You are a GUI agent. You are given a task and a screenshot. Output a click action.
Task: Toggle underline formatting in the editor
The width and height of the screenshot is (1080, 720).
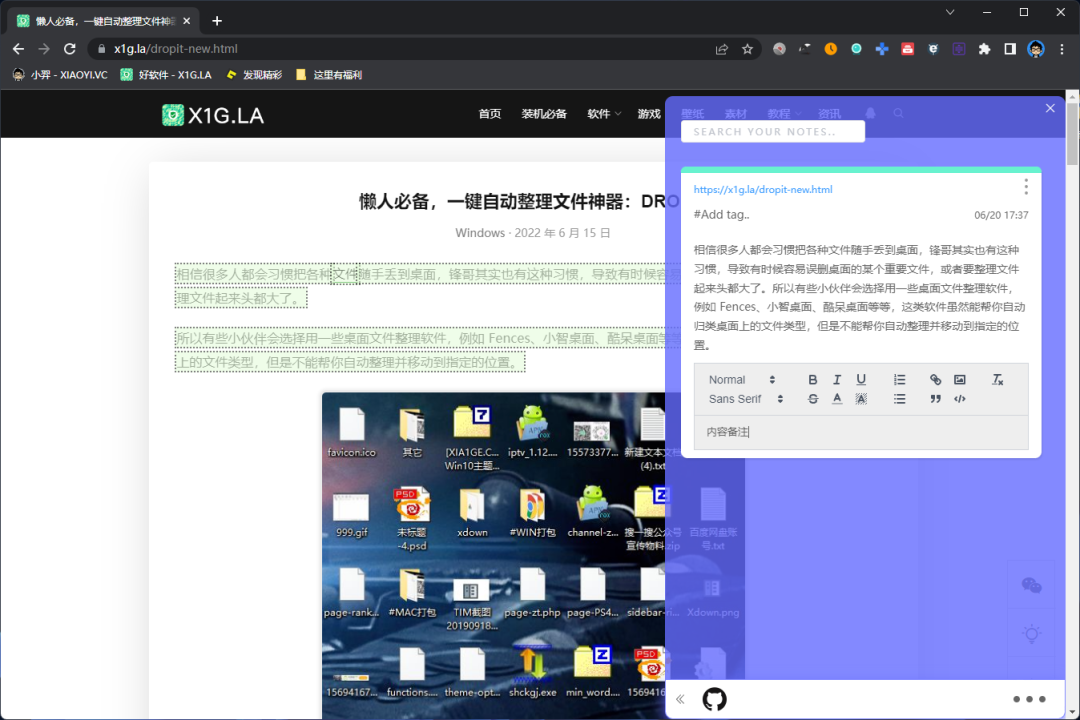861,379
